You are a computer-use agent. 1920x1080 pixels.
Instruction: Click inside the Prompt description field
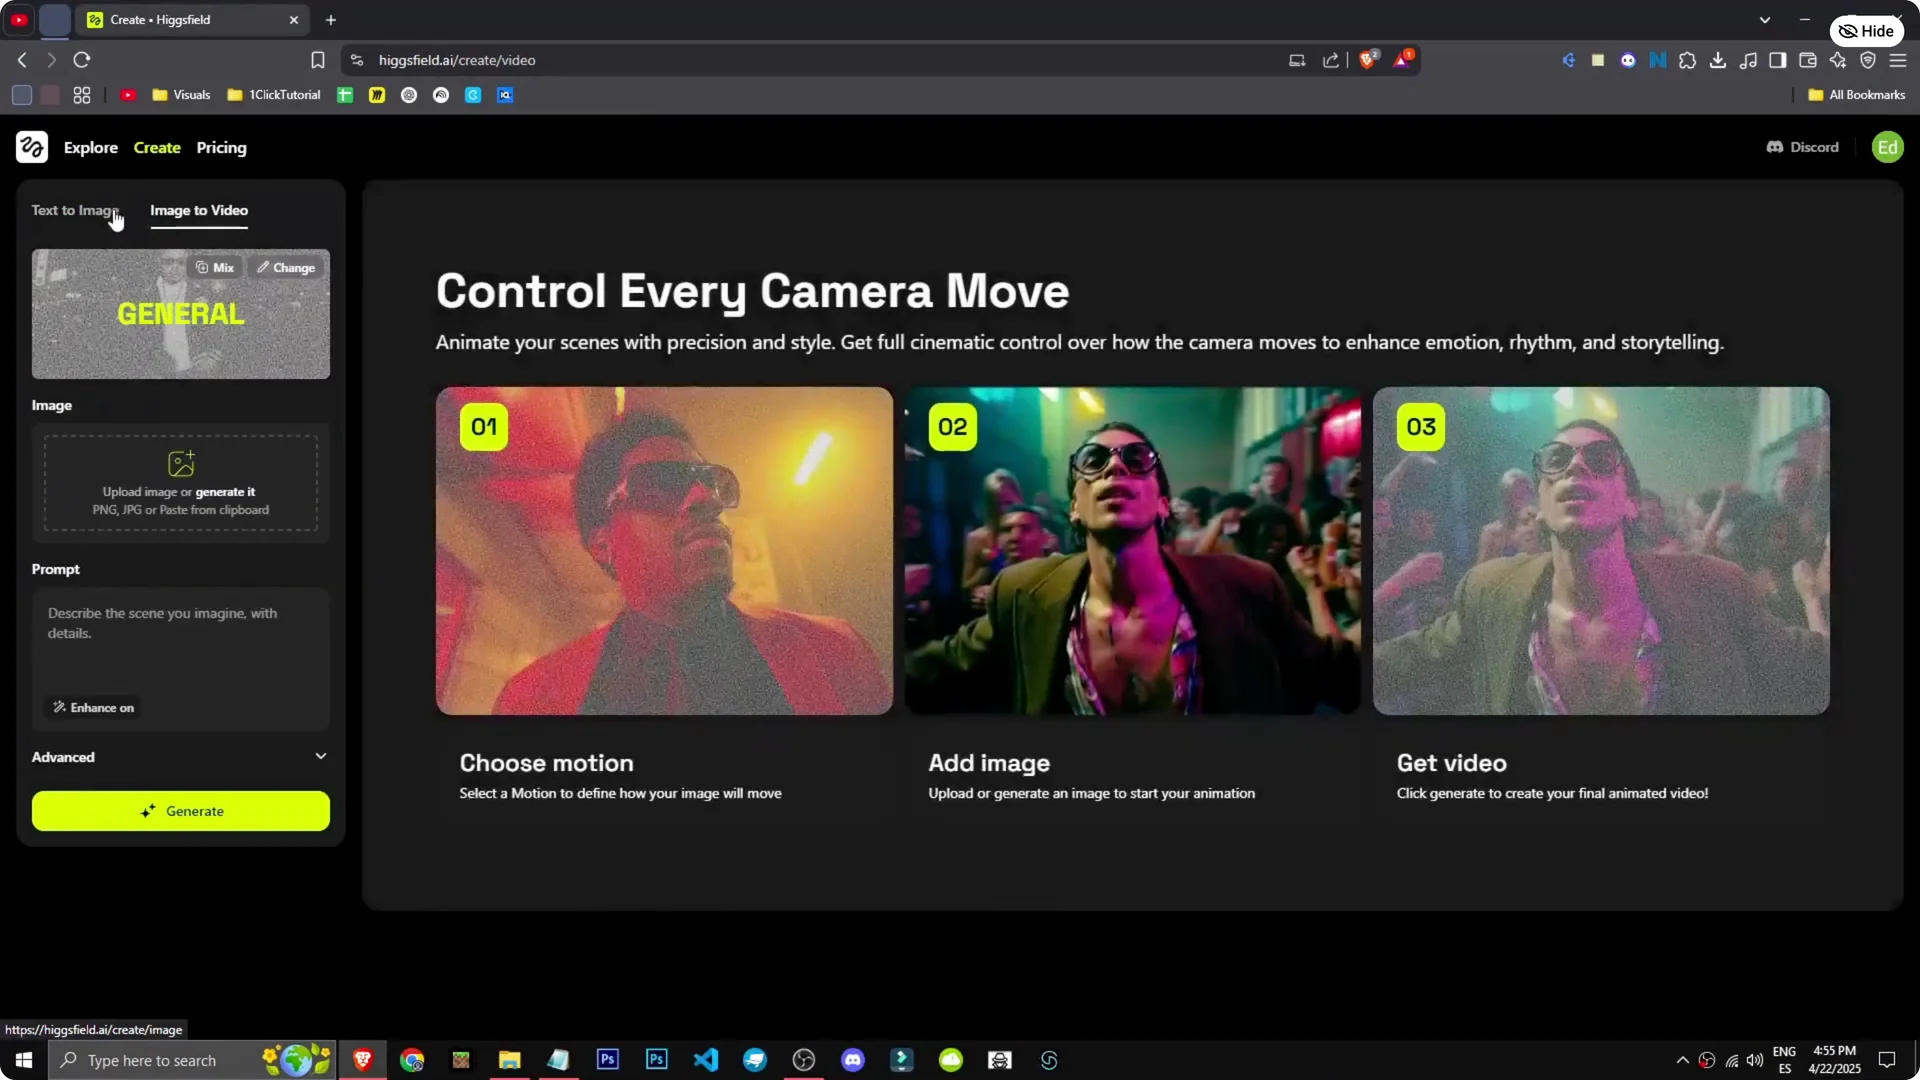tap(180, 640)
